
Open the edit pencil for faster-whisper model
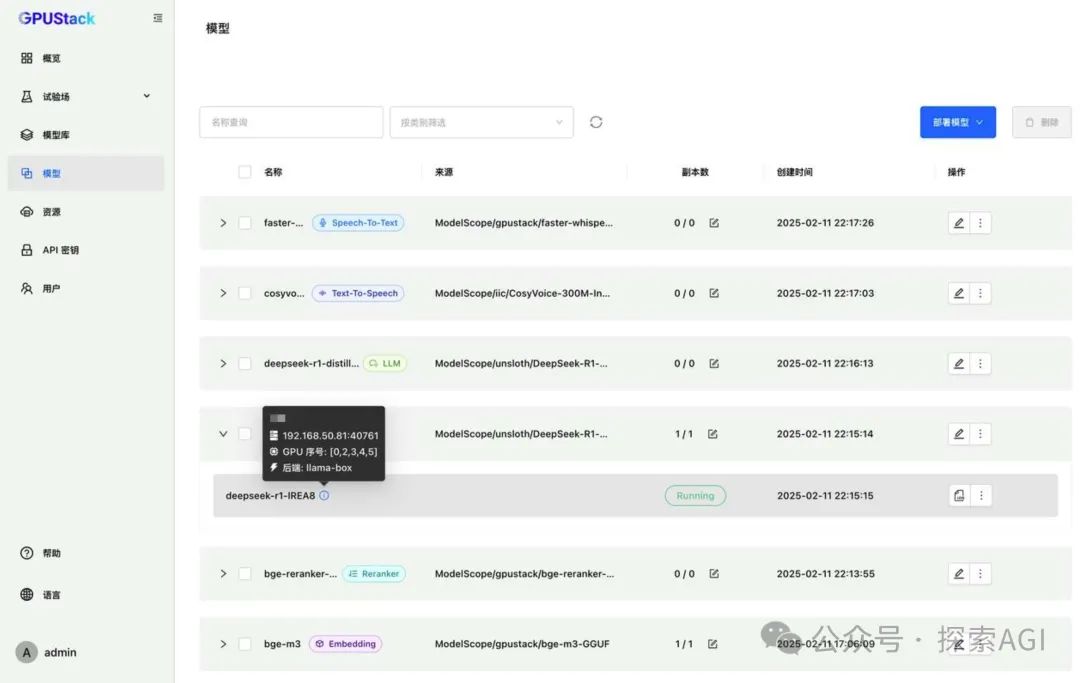958,222
